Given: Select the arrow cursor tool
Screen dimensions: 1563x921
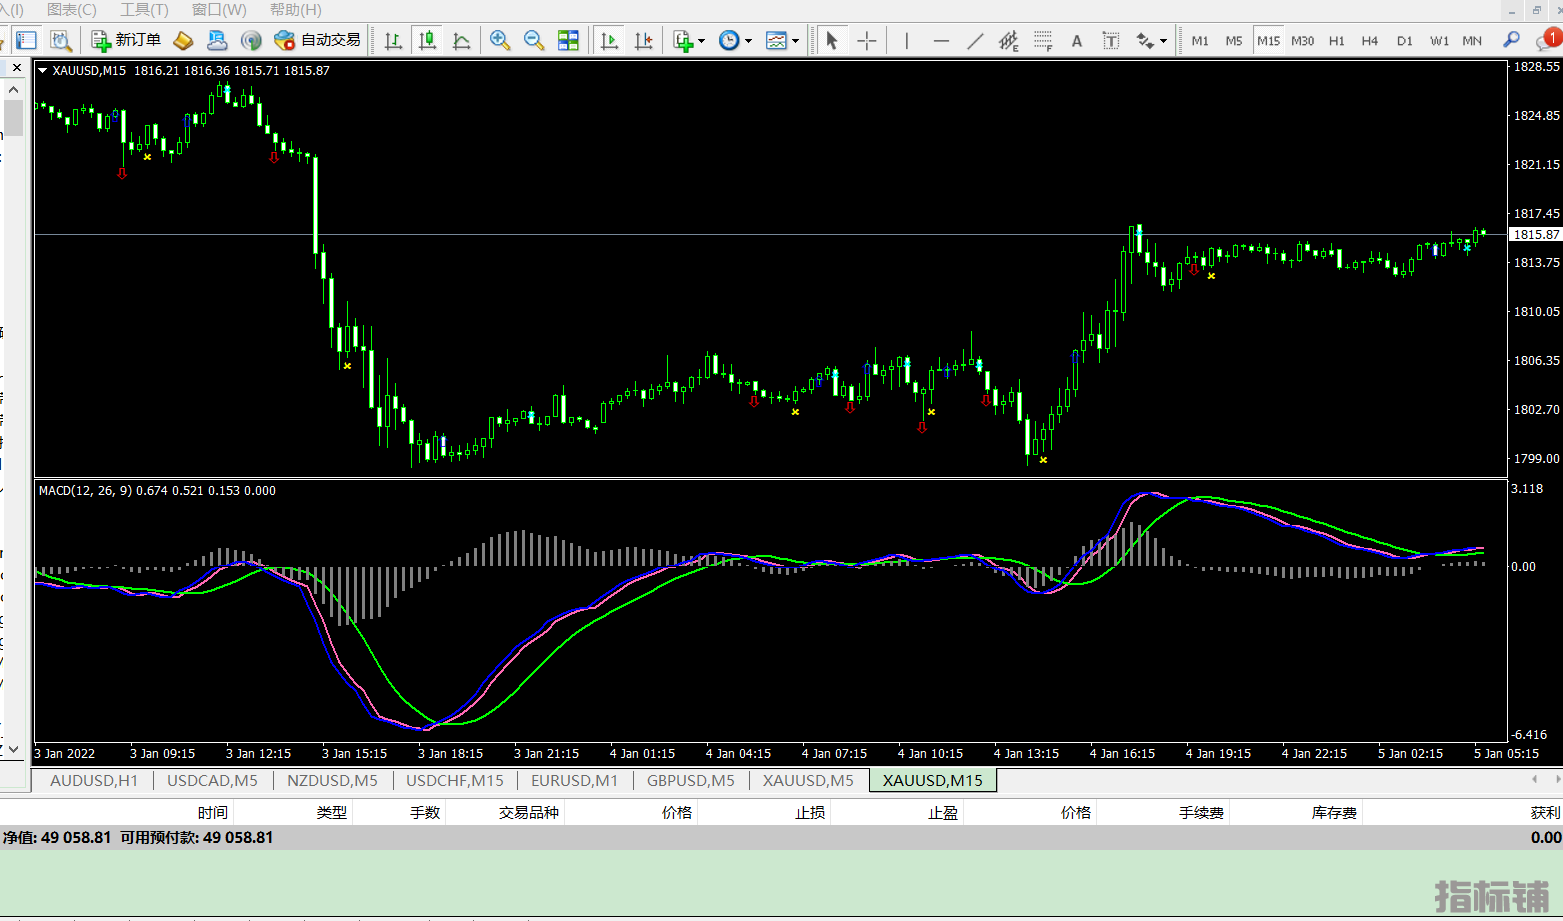Looking at the screenshot, I should (x=832, y=40).
